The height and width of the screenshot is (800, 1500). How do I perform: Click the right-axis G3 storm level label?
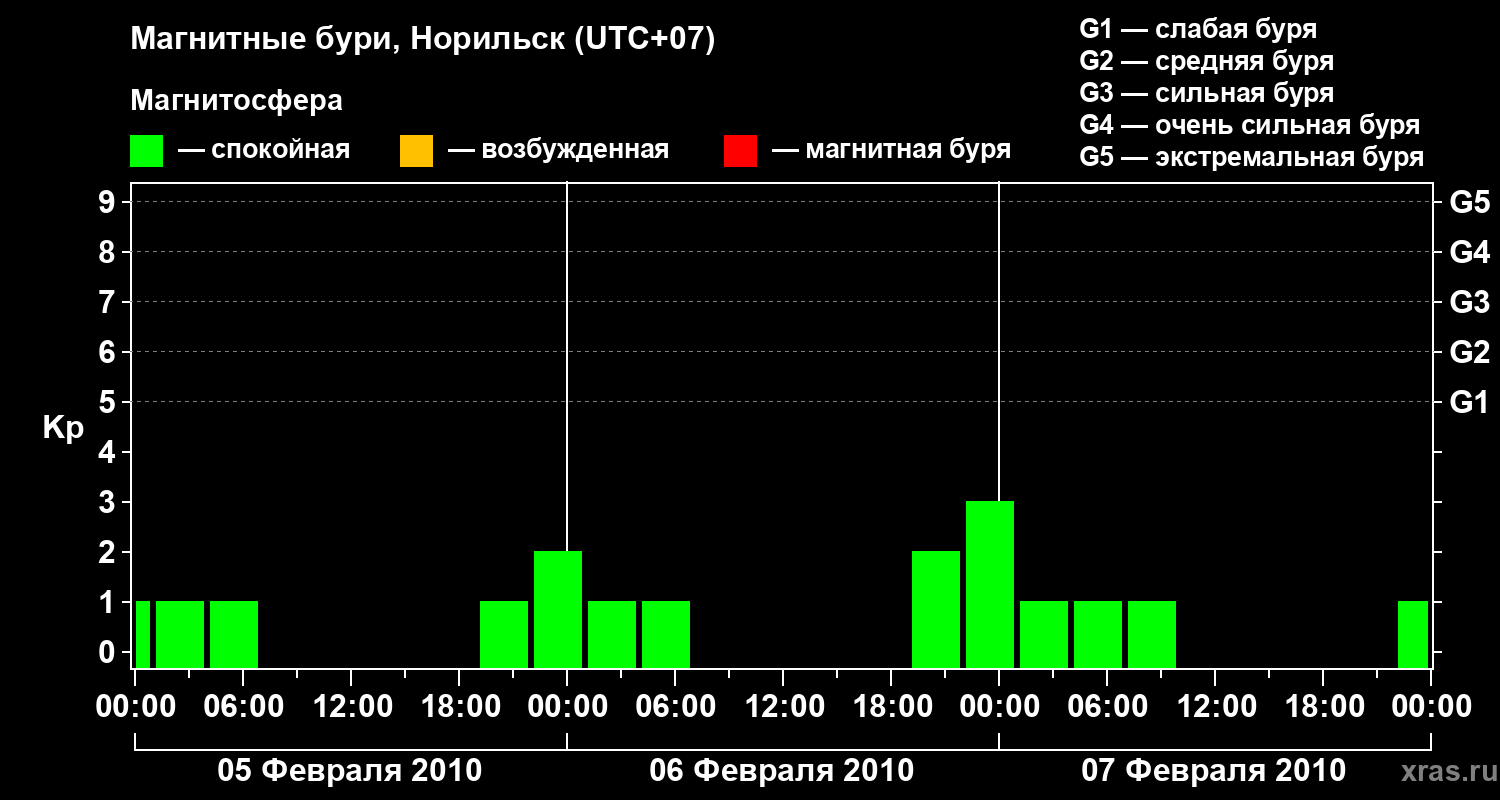click(x=1470, y=302)
